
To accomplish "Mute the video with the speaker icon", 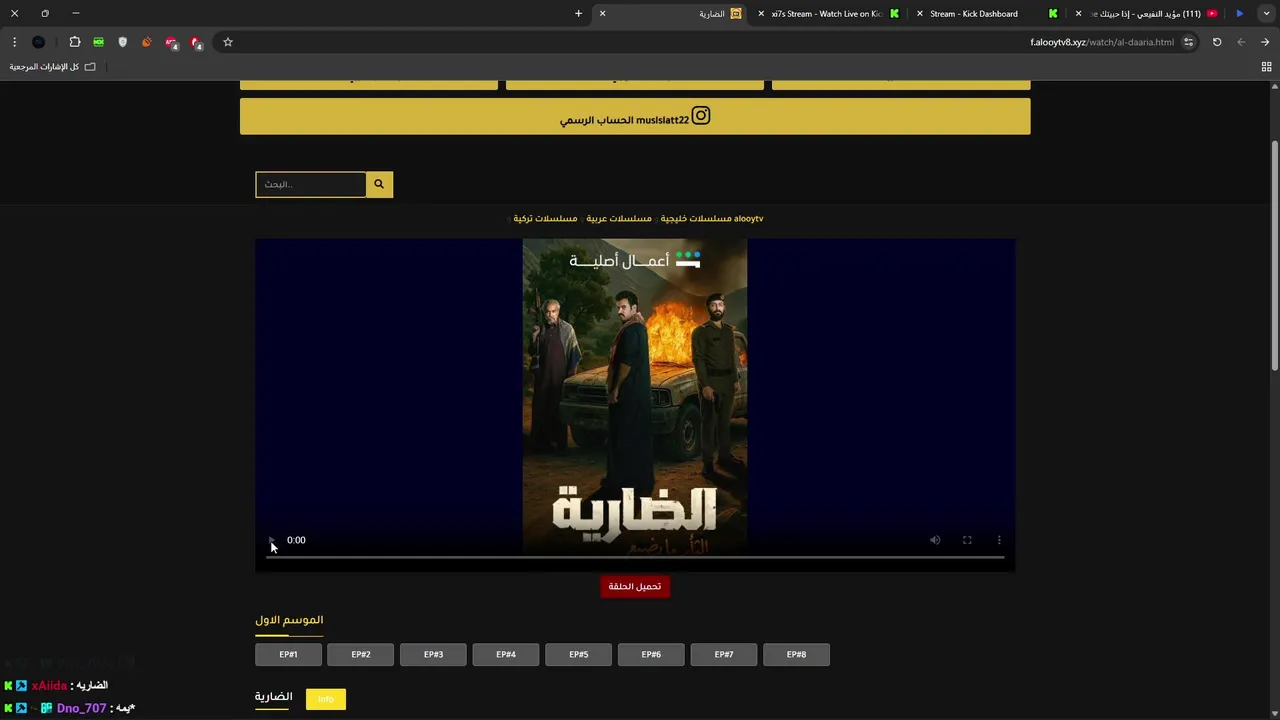I will coord(935,540).
